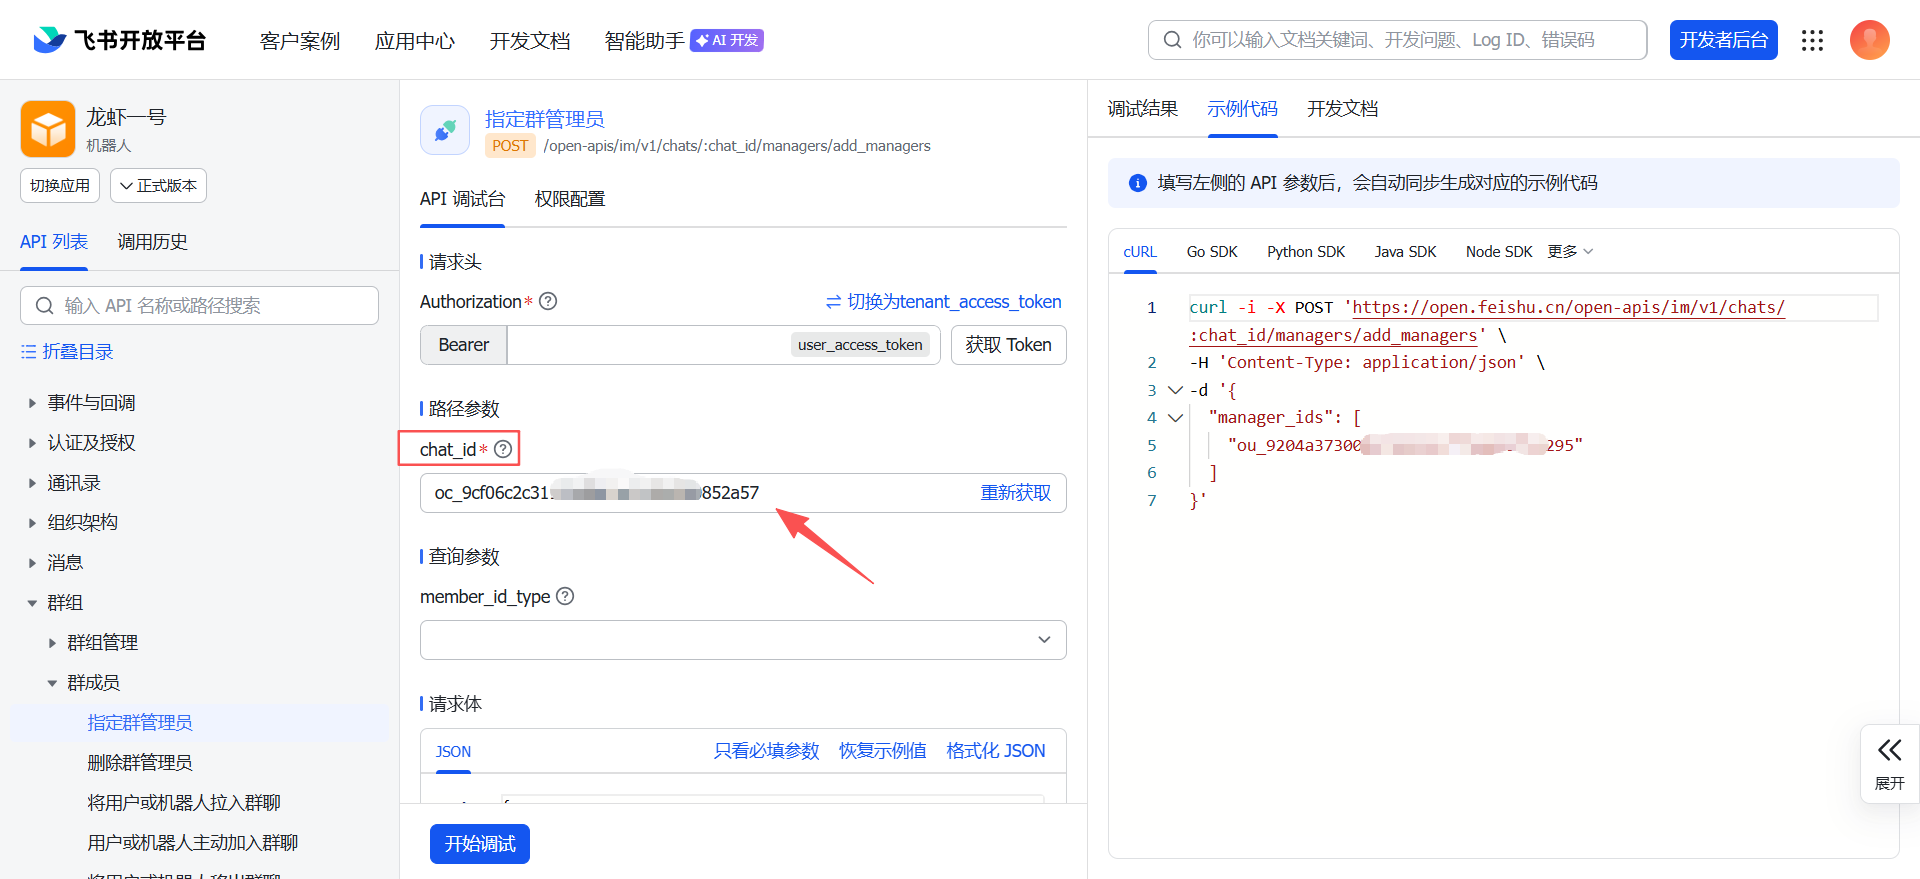Viewport: 1920px width, 879px height.
Task: Open the right-panel 开发文档 tab
Action: (x=1342, y=109)
